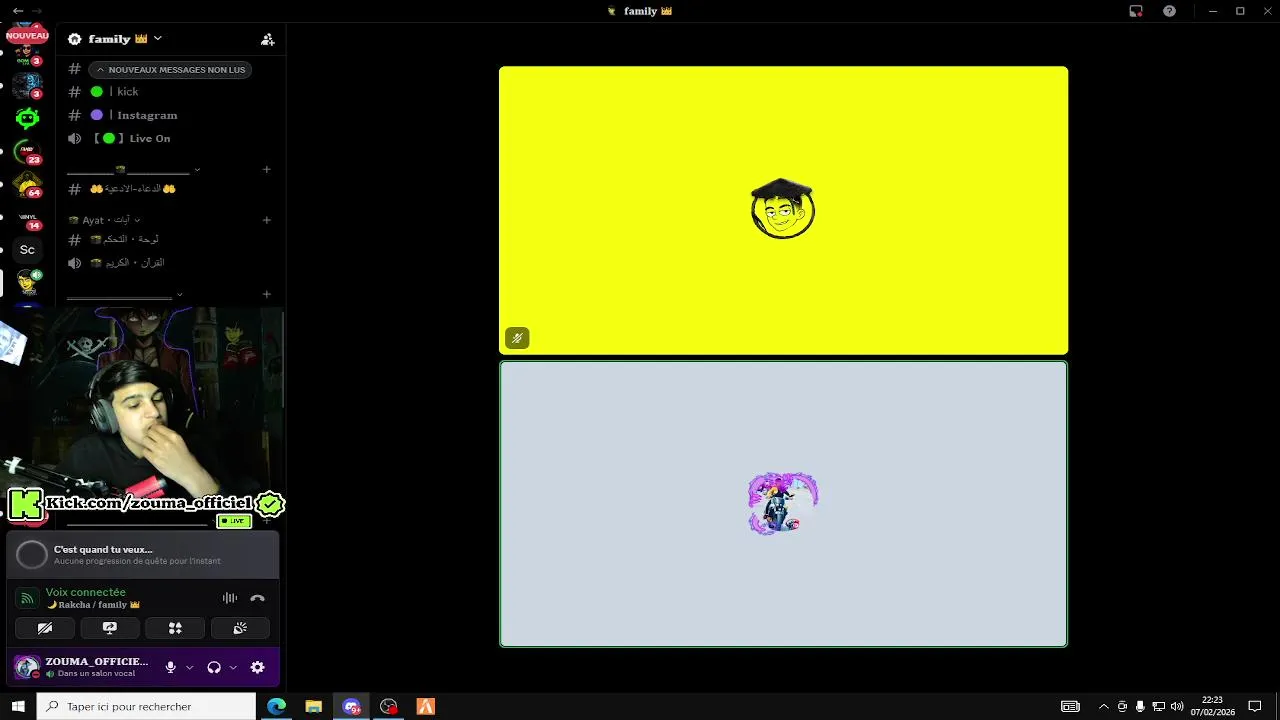Toggle camera on in voice panel
The image size is (1280, 720).
click(45, 628)
